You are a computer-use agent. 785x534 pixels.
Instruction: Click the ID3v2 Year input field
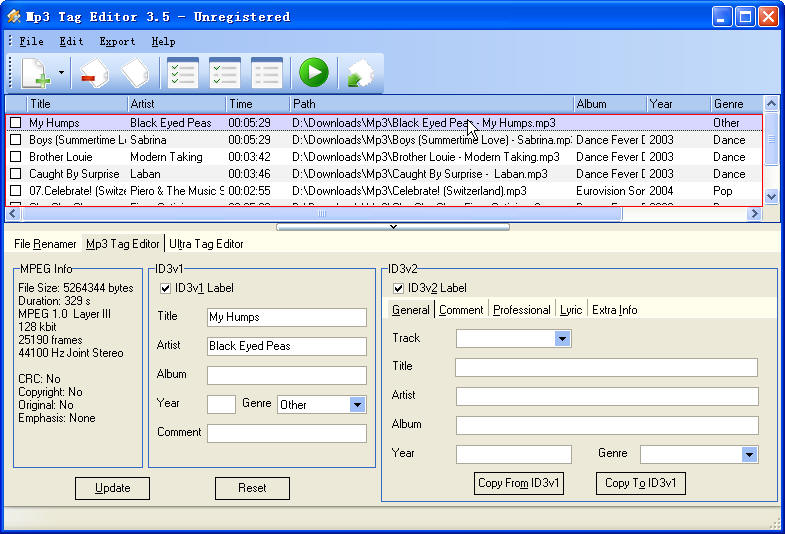pyautogui.click(x=514, y=454)
